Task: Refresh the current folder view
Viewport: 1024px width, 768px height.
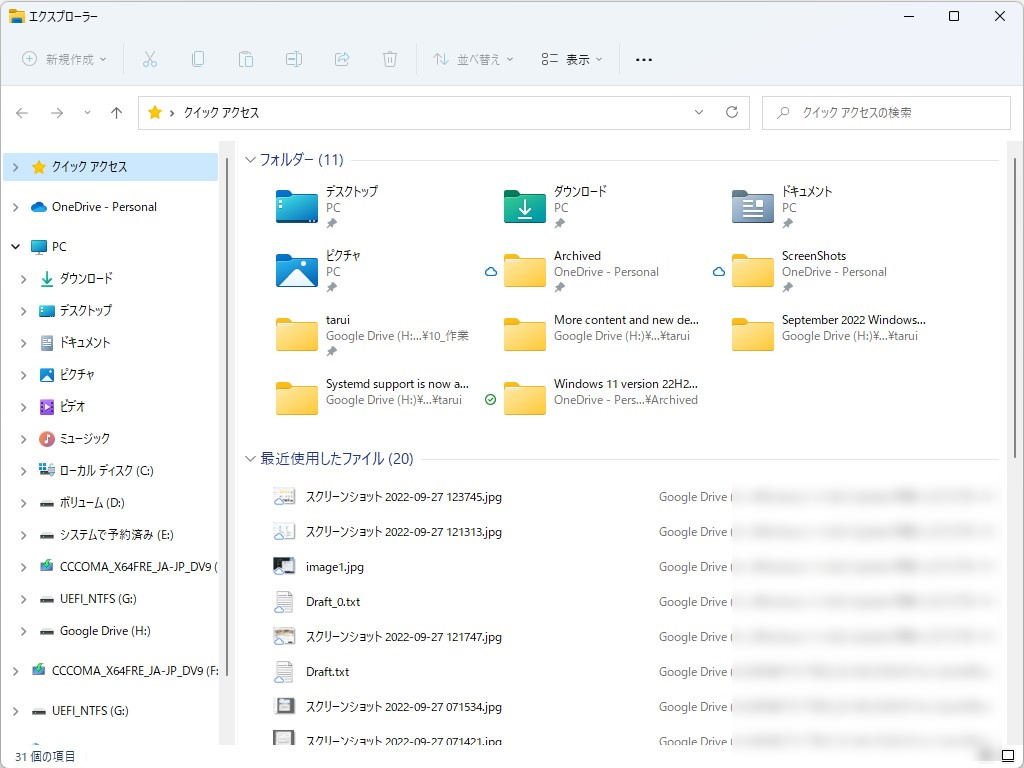Action: coord(732,112)
